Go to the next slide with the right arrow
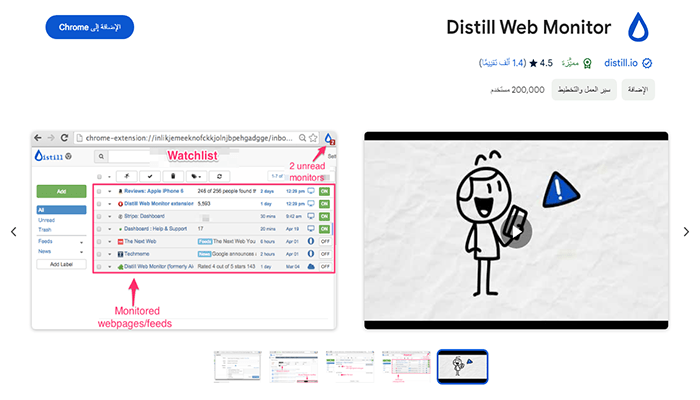 pos(686,232)
